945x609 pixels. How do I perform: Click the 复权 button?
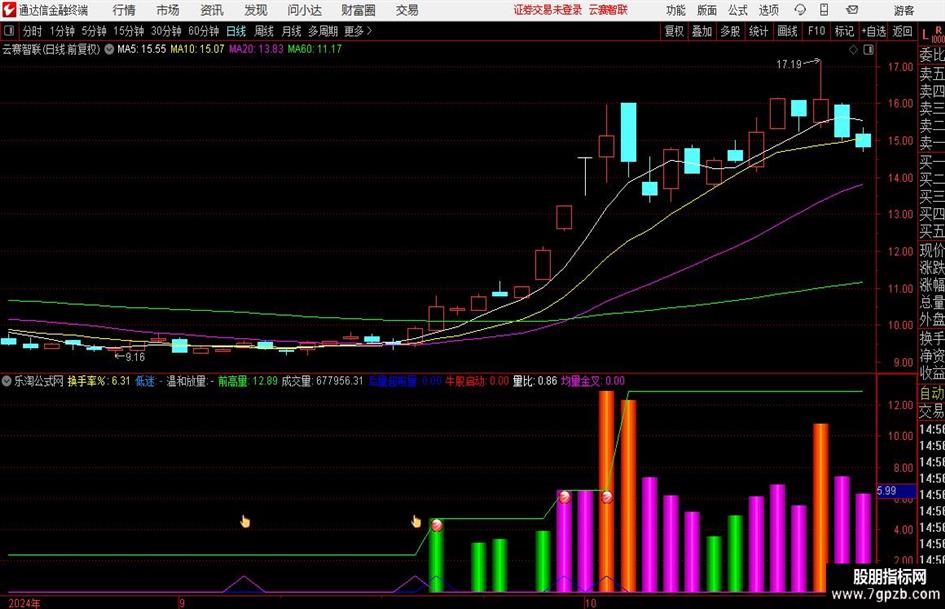click(x=674, y=31)
